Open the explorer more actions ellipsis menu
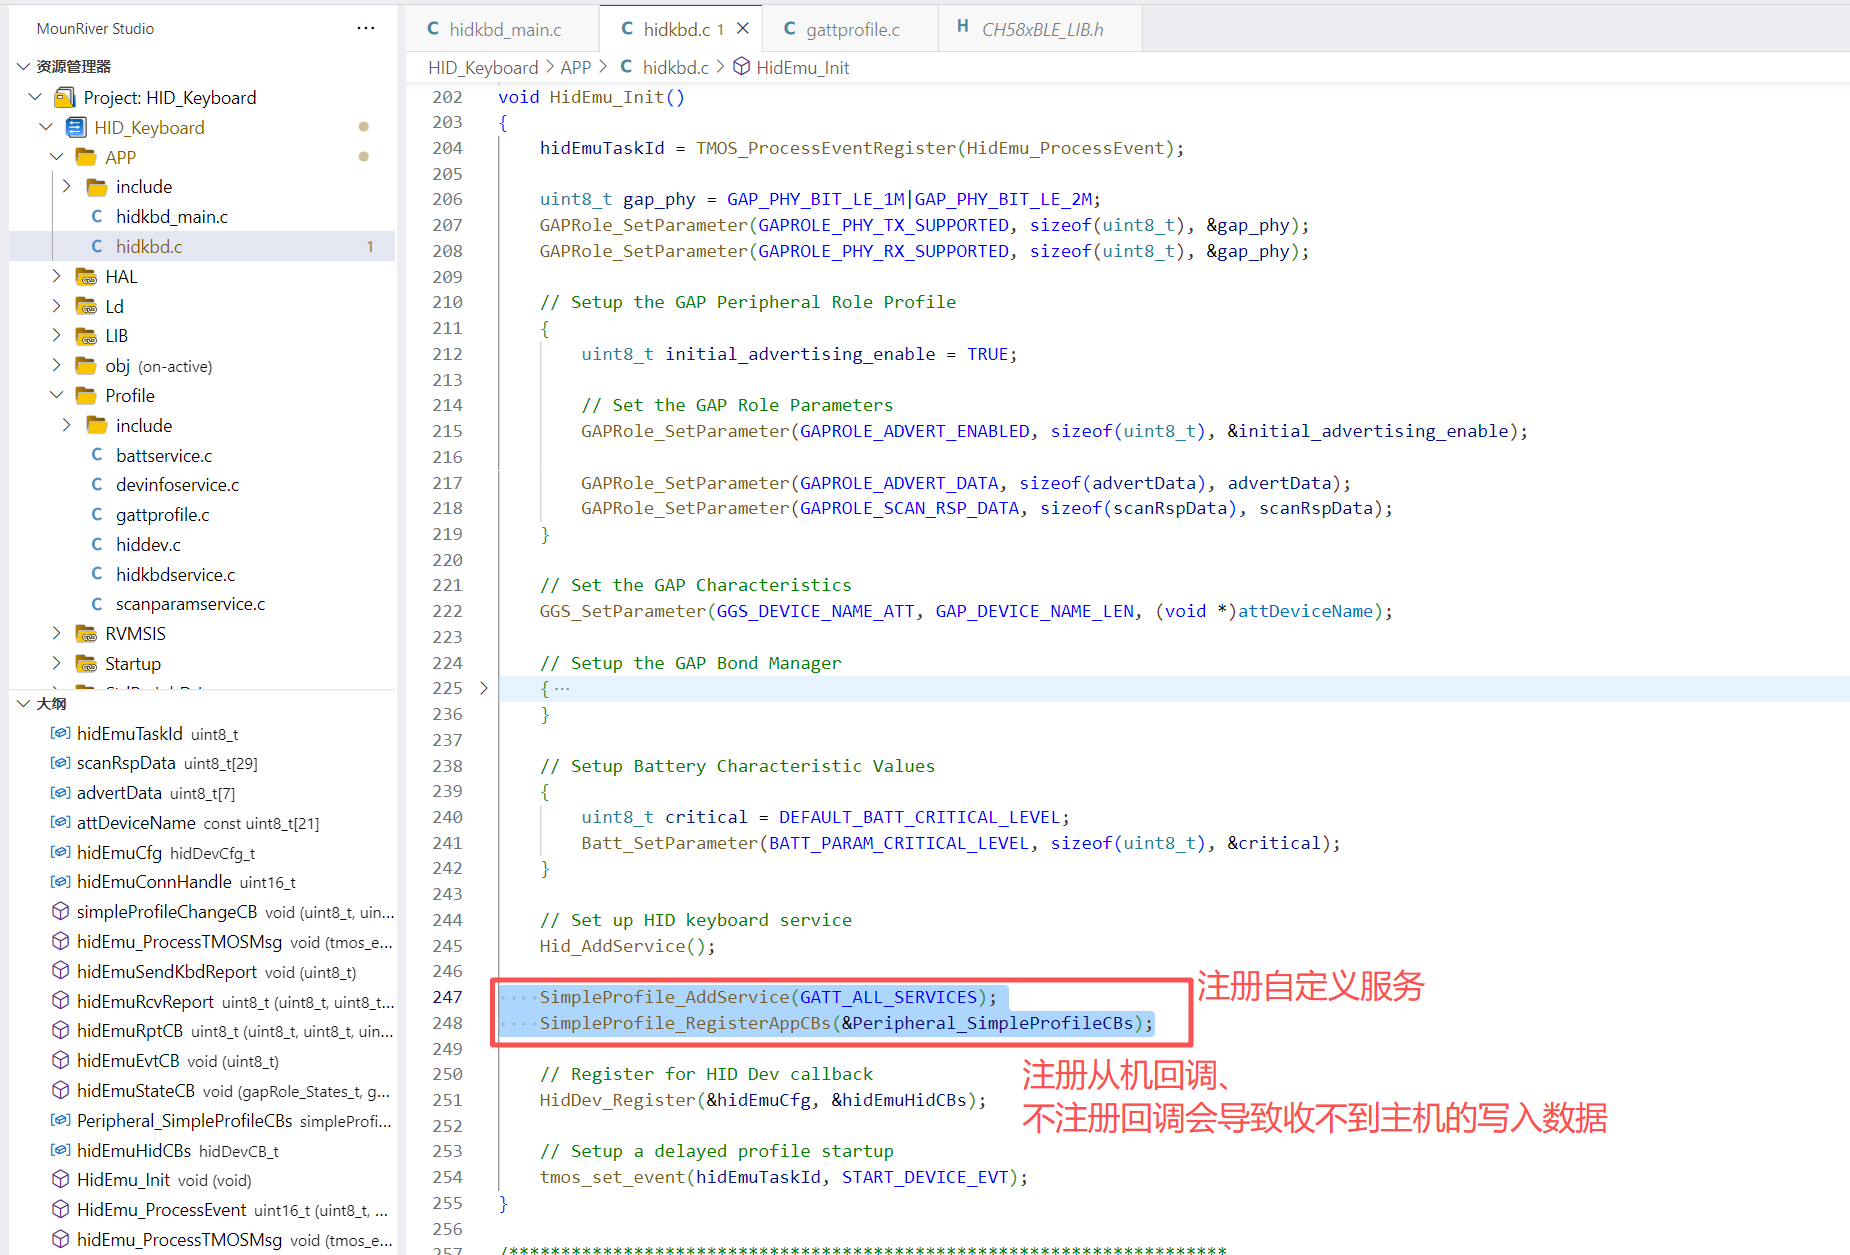 [x=366, y=28]
